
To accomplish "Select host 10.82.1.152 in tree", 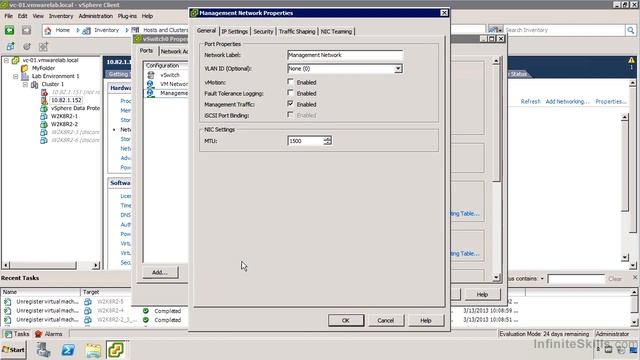I will [x=66, y=100].
